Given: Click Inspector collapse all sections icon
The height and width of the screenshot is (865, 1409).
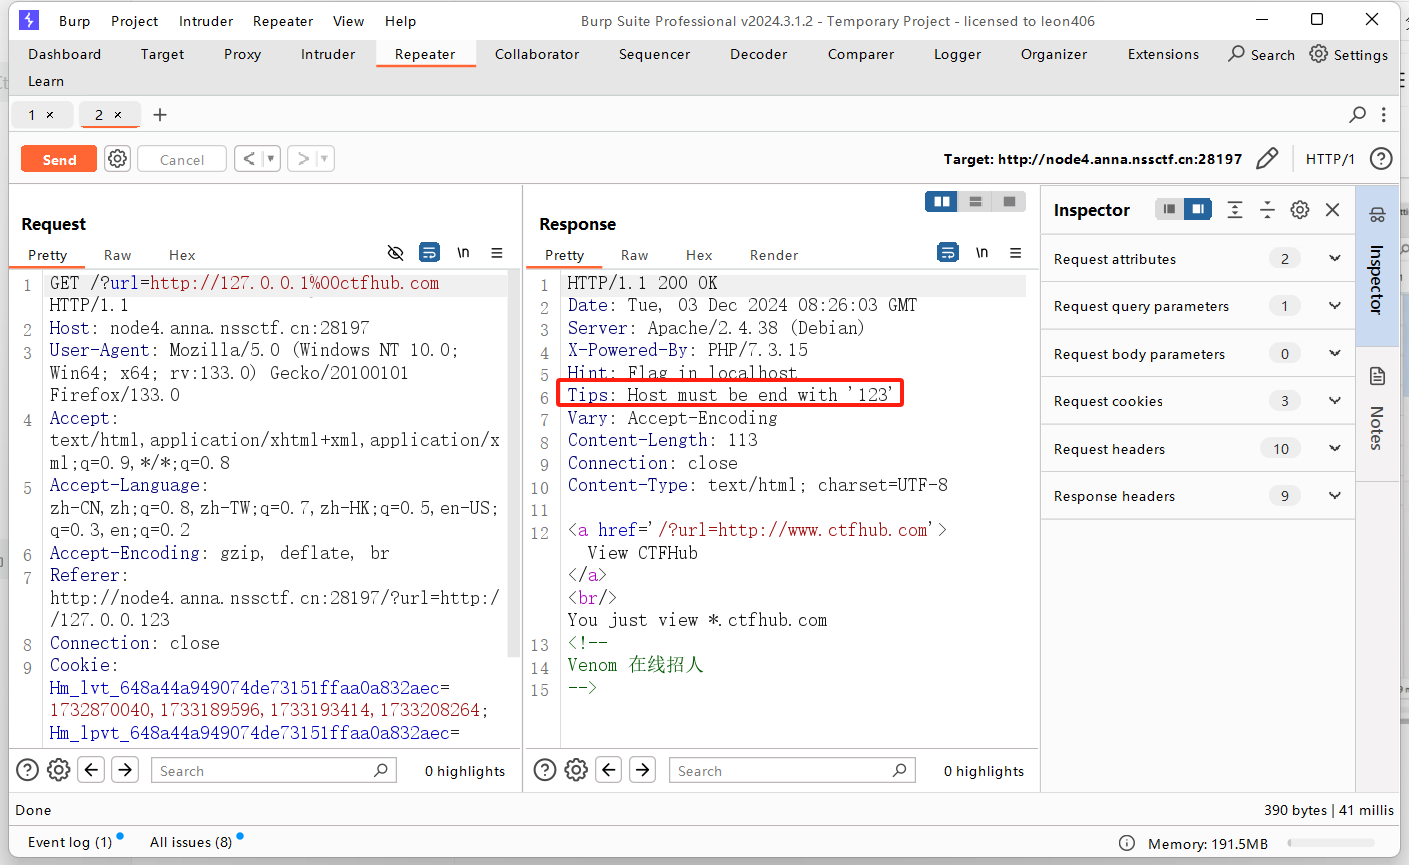Looking at the screenshot, I should coord(1267,209).
